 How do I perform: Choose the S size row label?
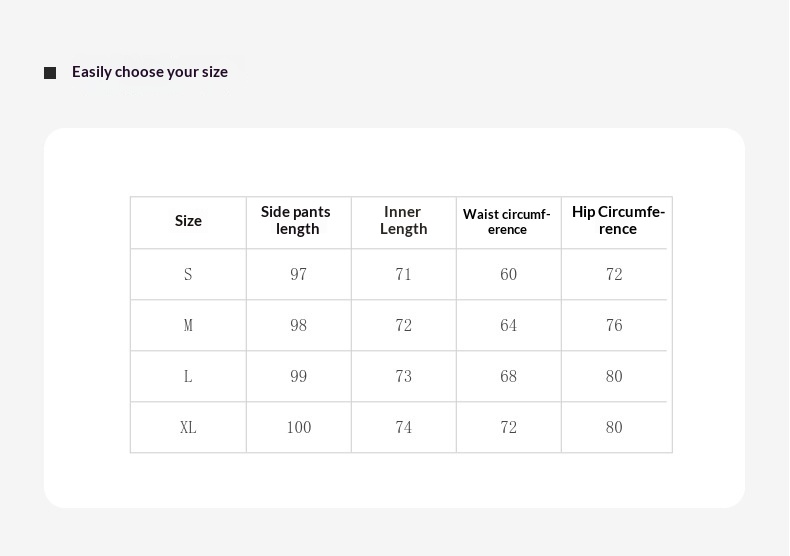[x=188, y=274]
